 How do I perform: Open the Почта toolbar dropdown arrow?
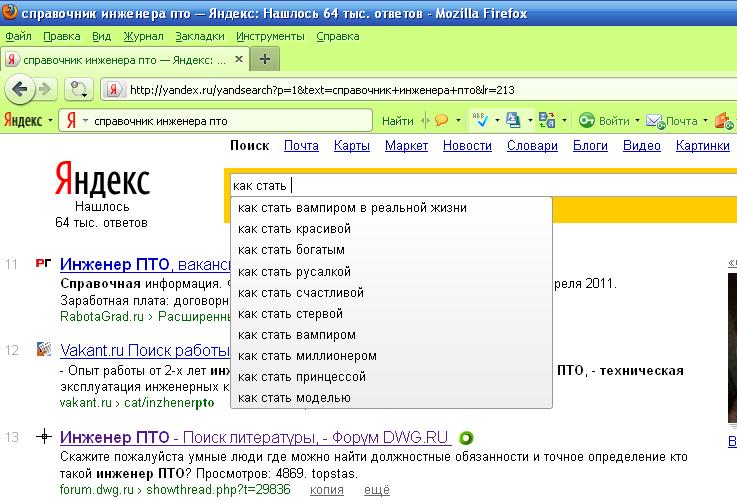(705, 121)
